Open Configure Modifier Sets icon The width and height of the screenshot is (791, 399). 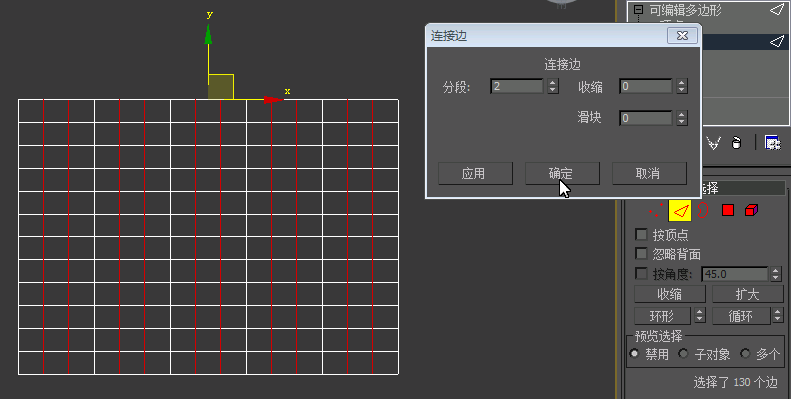(772, 143)
